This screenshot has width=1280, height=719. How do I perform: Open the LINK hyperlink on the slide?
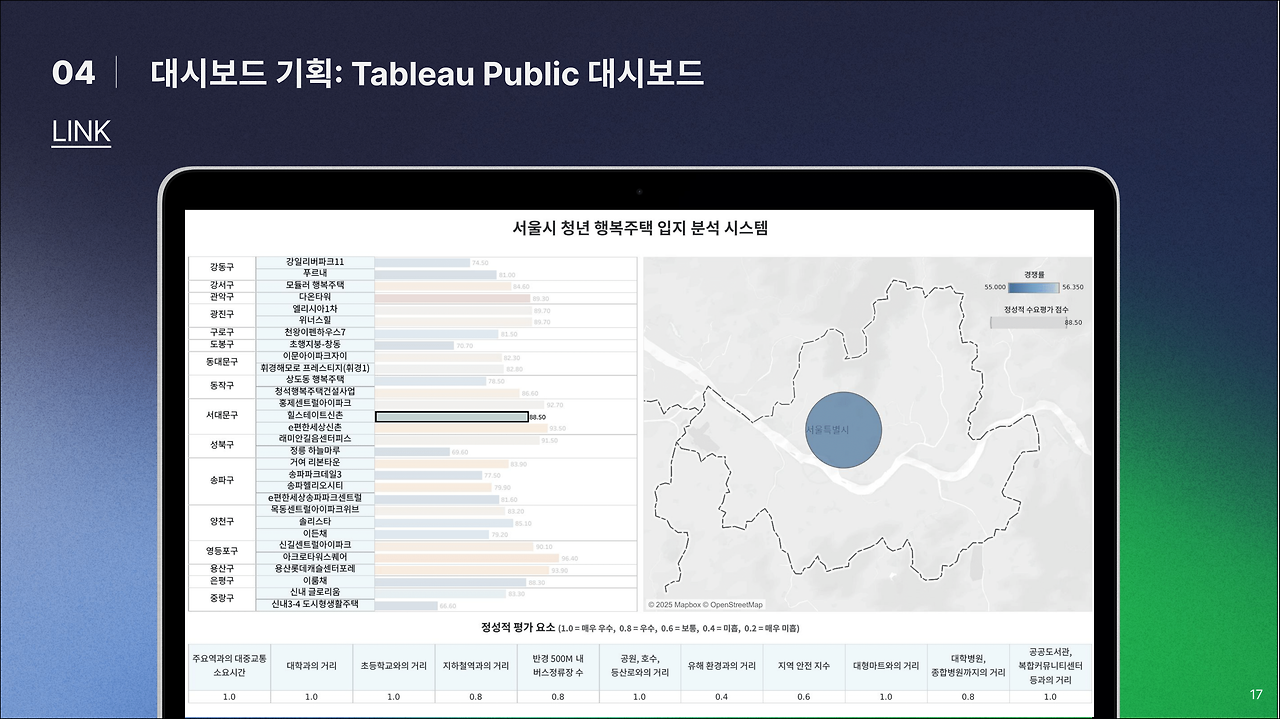pyautogui.click(x=80, y=130)
